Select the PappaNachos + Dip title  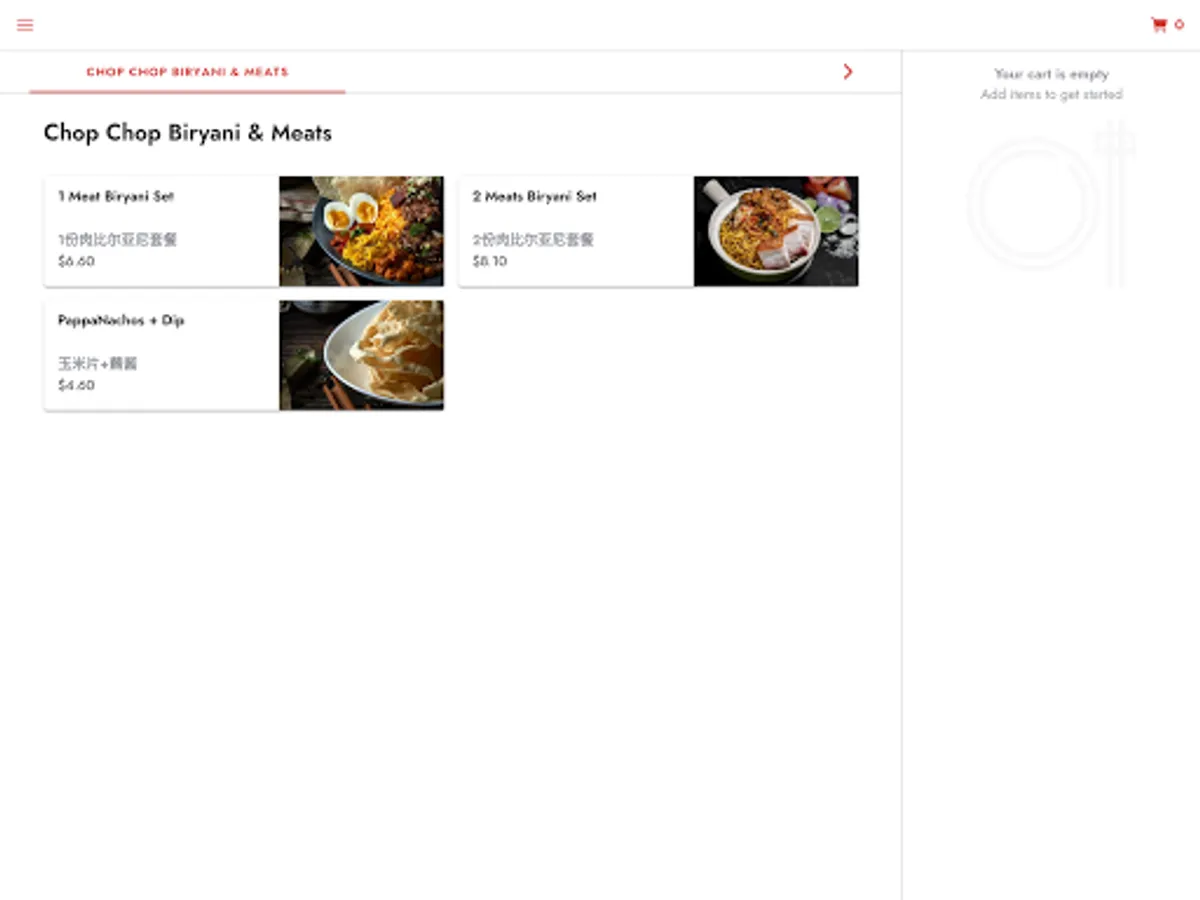tap(121, 321)
